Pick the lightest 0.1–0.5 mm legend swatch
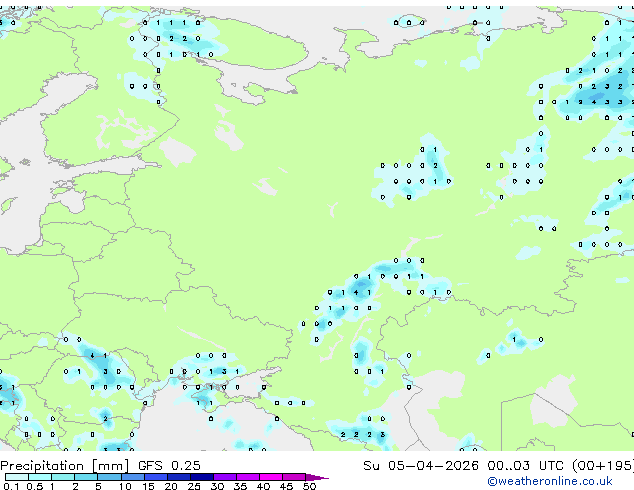Screen dimensions: 634x490 (17, 477)
